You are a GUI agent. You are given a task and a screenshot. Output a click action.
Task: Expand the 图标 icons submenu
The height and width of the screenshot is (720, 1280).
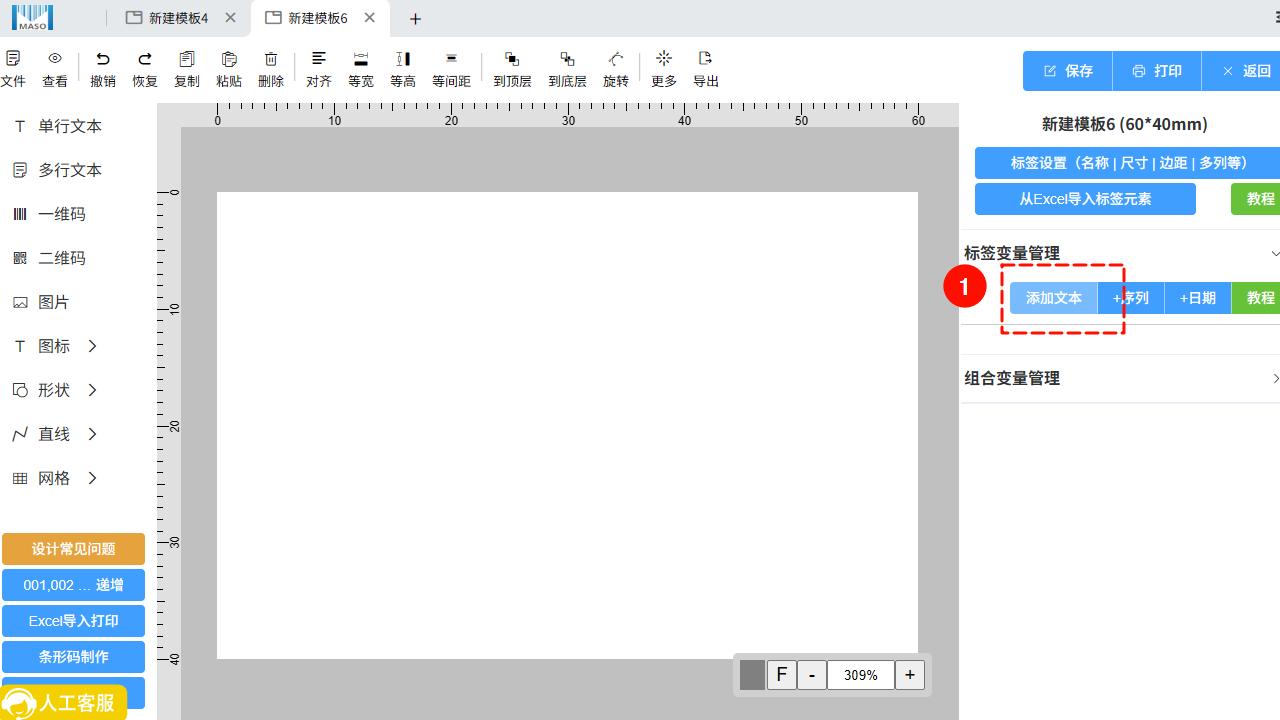[x=92, y=346]
